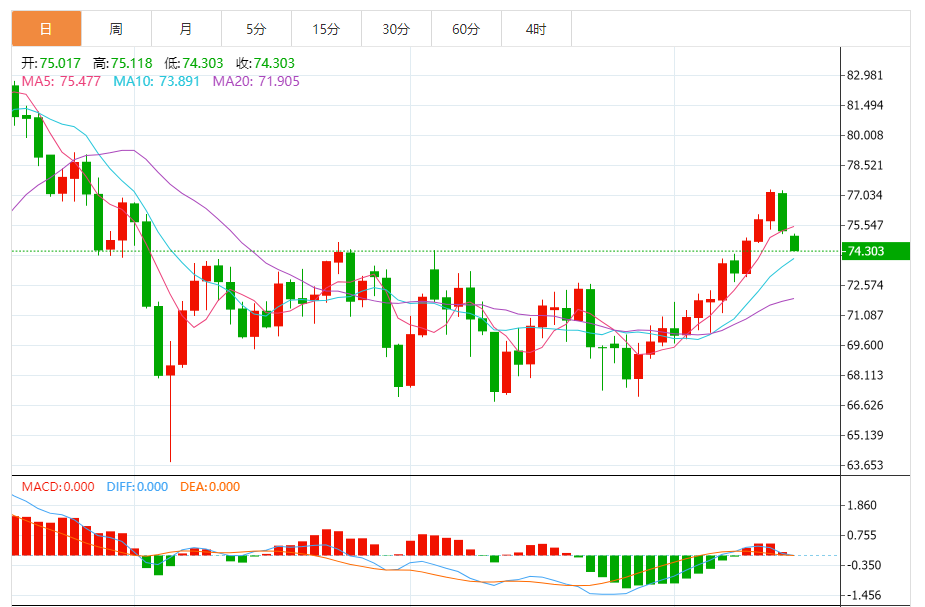The height and width of the screenshot is (607, 925).
Task: Click the DEA:0.000 indicator label
Action: [x=210, y=487]
